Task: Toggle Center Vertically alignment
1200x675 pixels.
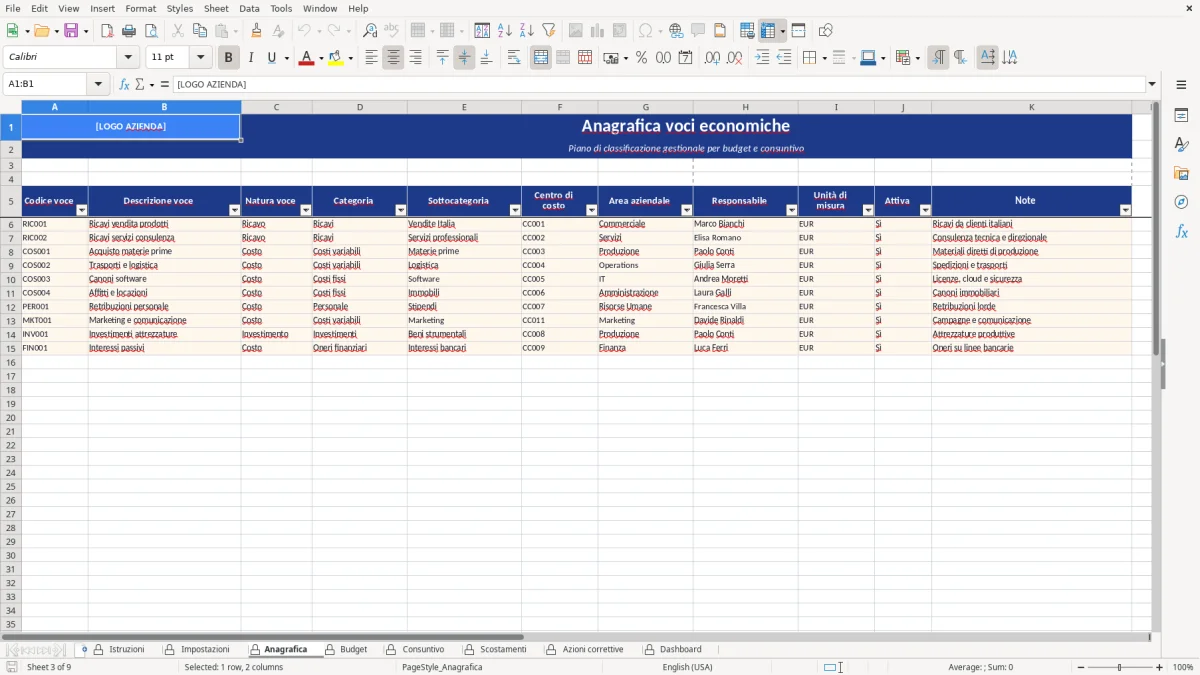Action: point(464,58)
